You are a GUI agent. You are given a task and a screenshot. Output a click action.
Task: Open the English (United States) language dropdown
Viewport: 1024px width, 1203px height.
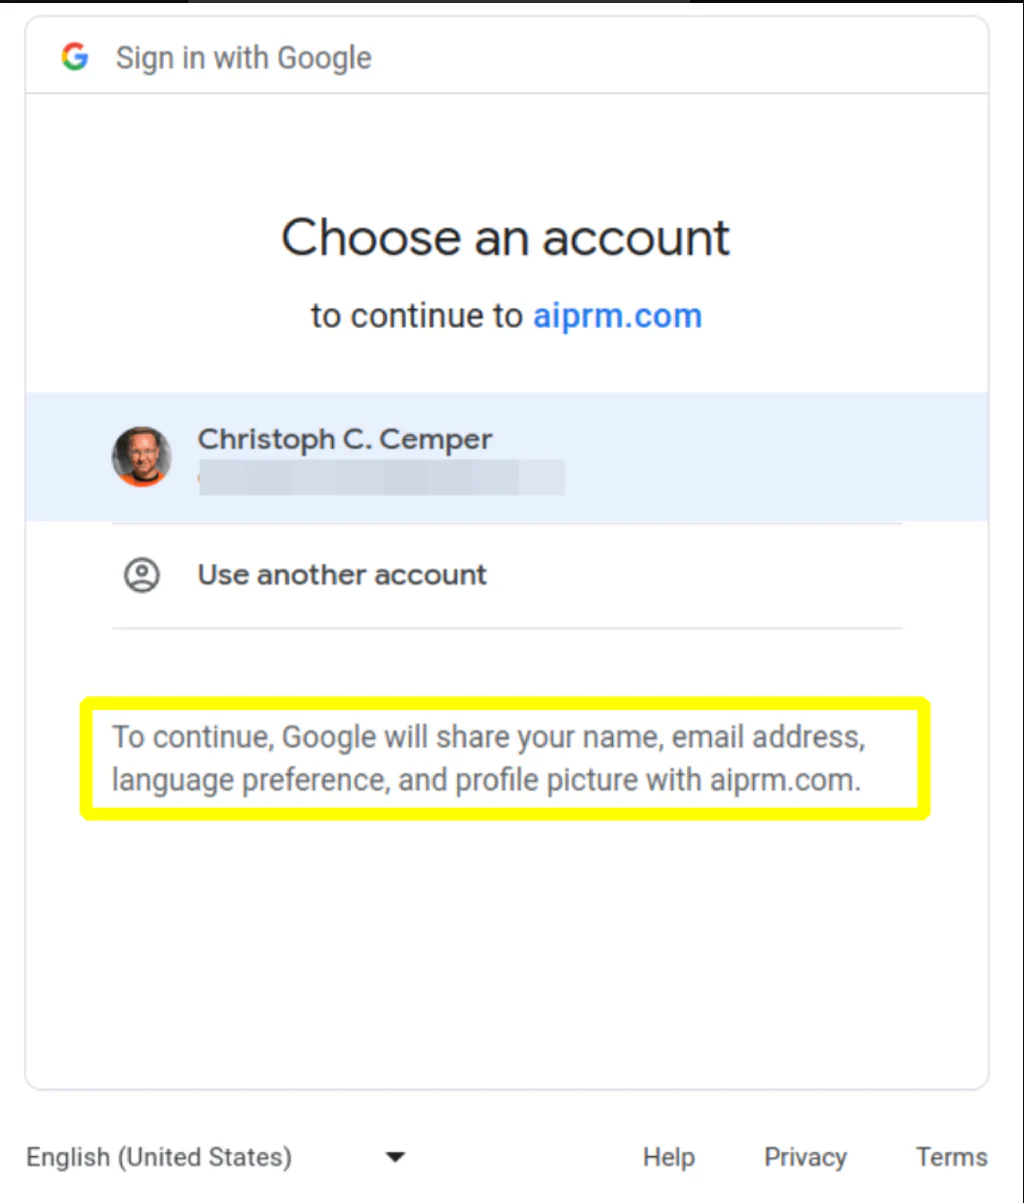(215, 1157)
